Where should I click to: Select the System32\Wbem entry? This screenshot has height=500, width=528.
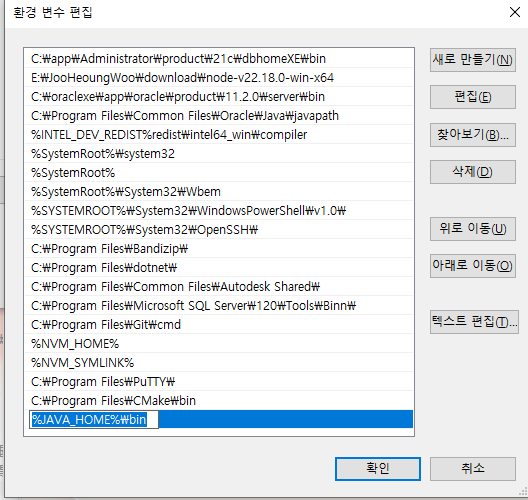pyautogui.click(x=219, y=192)
